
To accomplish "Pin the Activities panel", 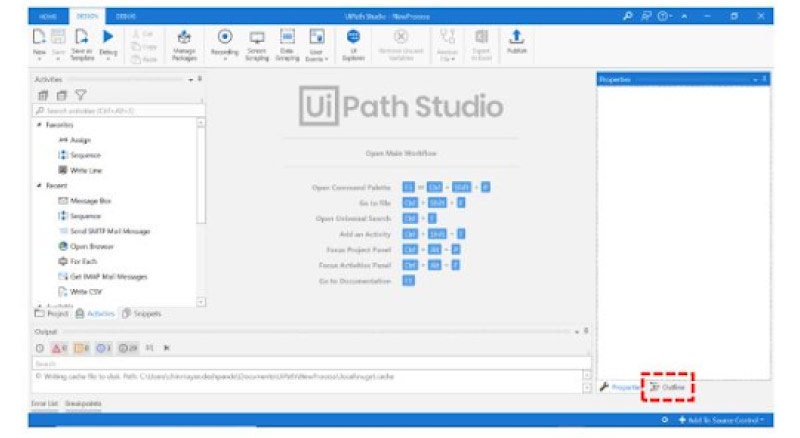I will click(199, 79).
